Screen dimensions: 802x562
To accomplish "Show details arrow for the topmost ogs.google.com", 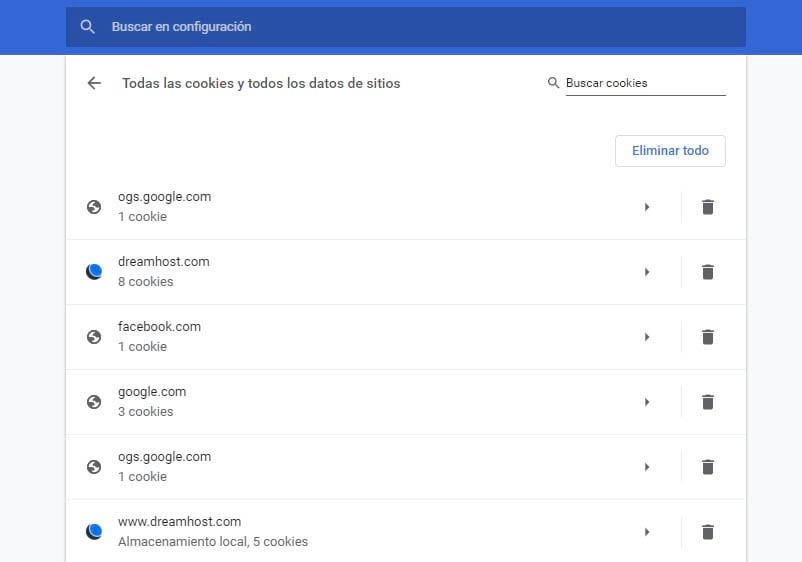I will pyautogui.click(x=647, y=207).
